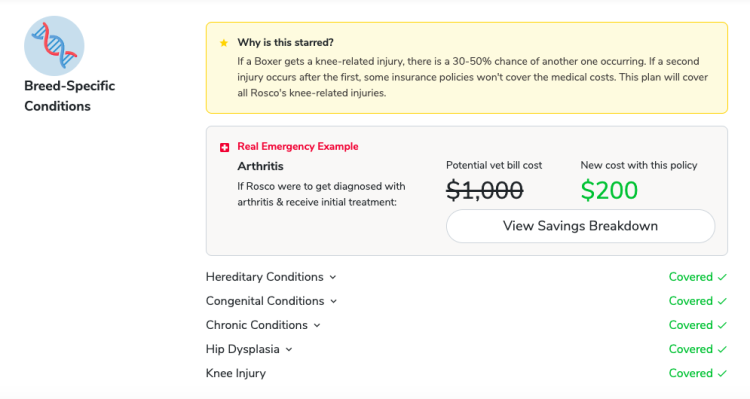Open View Savings Breakdown
The image size is (750, 399).
tap(580, 226)
